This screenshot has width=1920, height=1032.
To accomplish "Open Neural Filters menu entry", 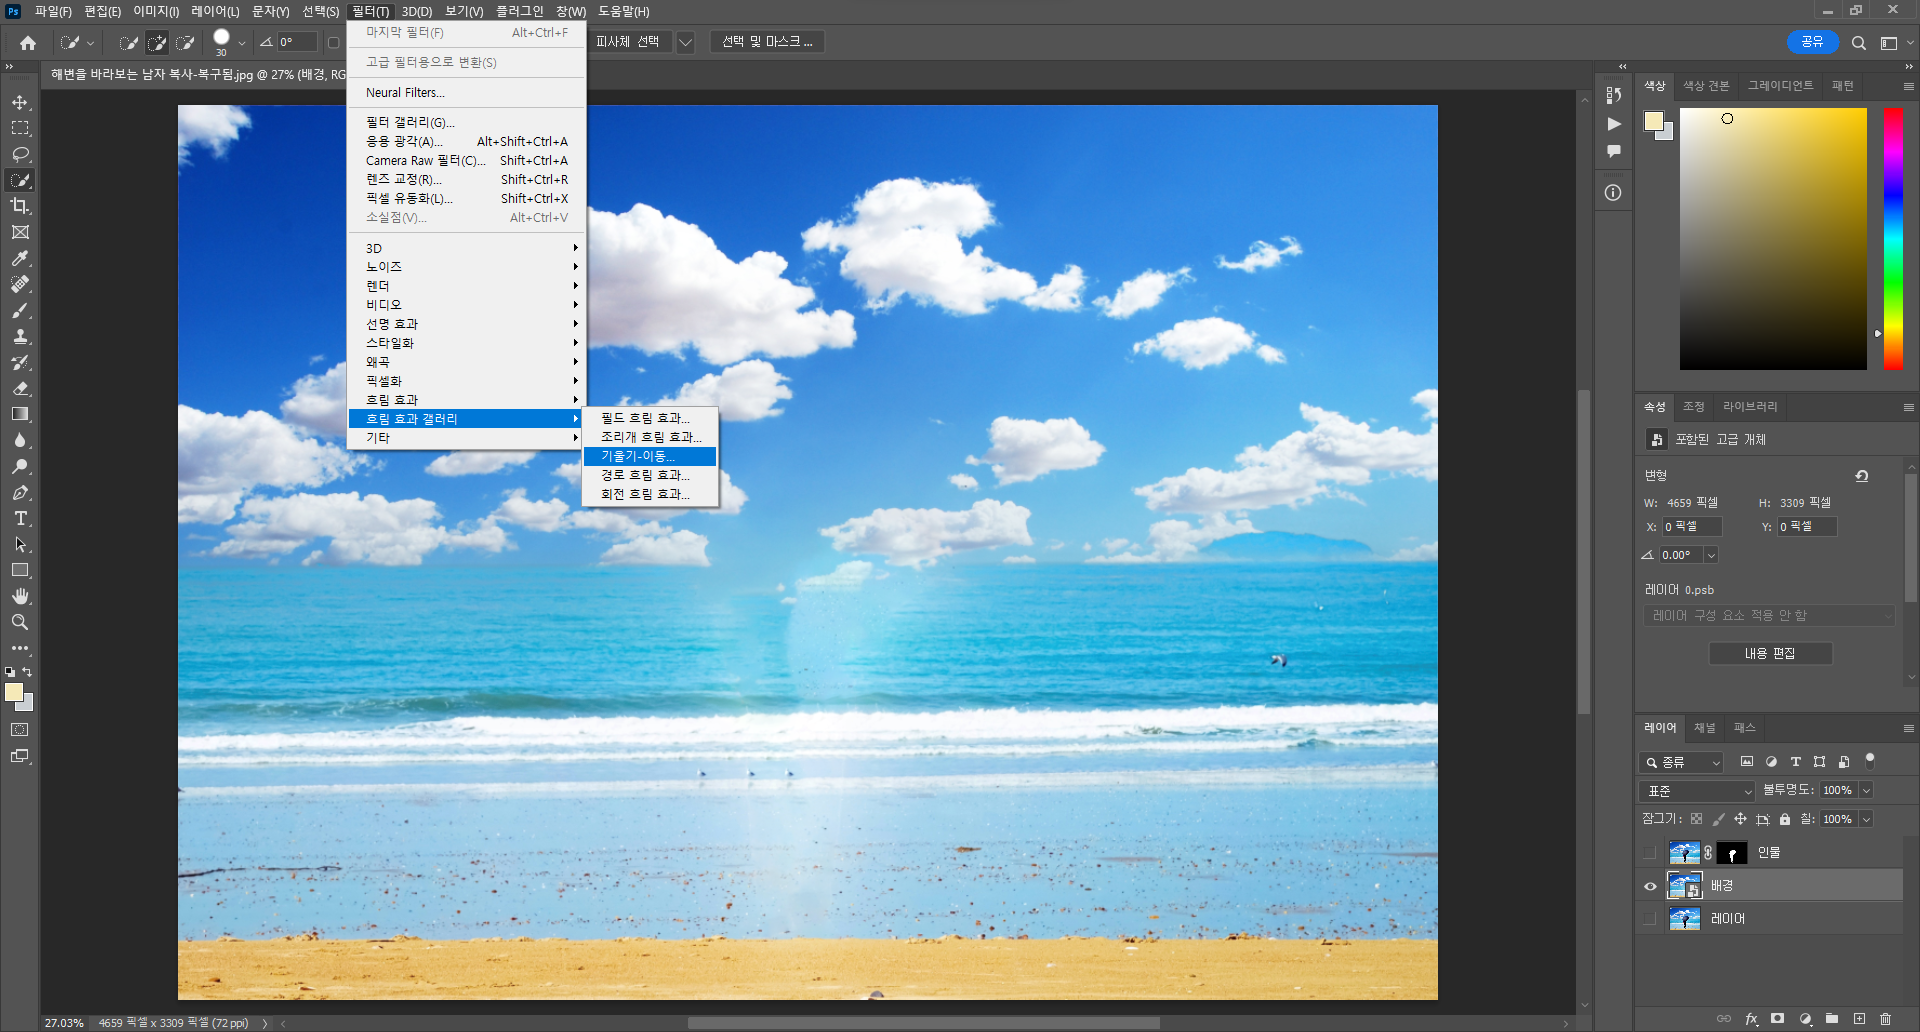I will pos(466,92).
